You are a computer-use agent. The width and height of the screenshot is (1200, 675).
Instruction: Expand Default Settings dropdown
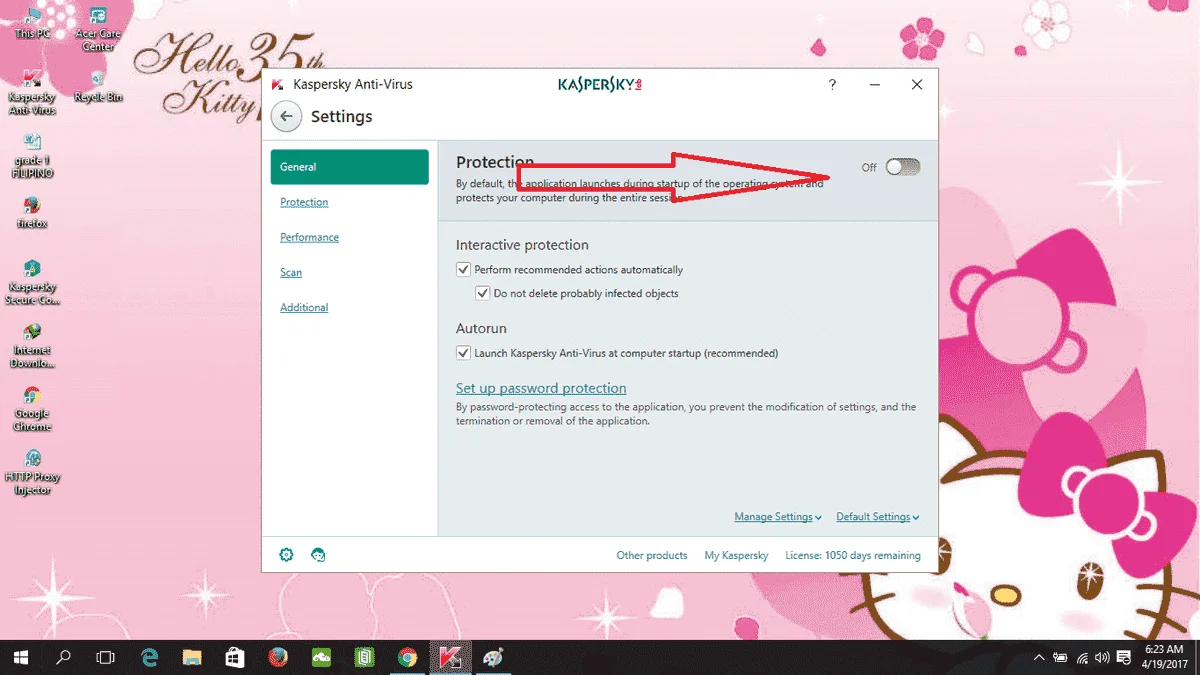[x=878, y=517]
